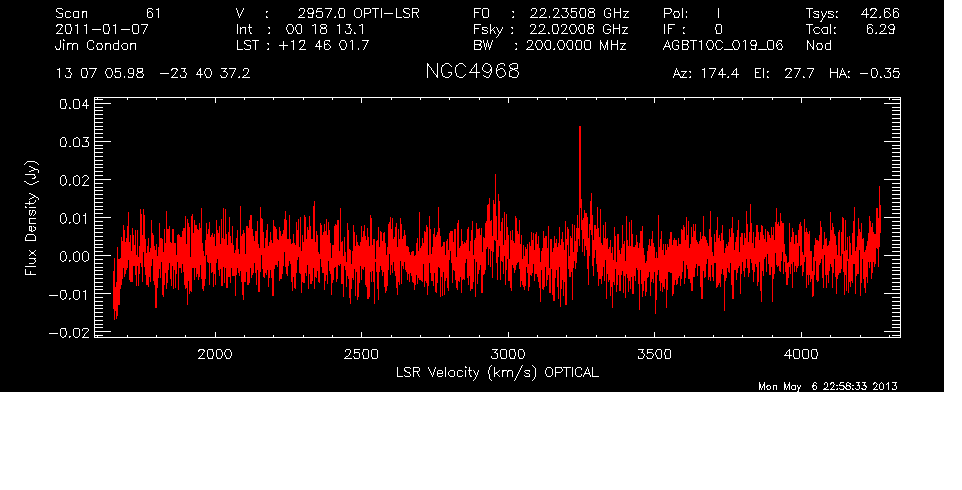Screen dimensions: 962x490
Task: Click the -0.01 y-axis tick label
Action: (x=69, y=294)
